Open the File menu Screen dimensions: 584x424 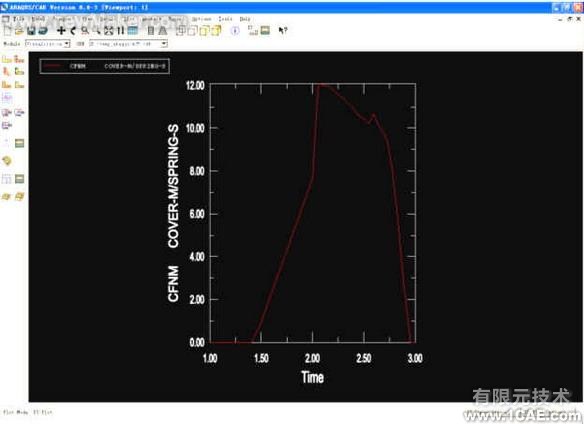pos(19,19)
